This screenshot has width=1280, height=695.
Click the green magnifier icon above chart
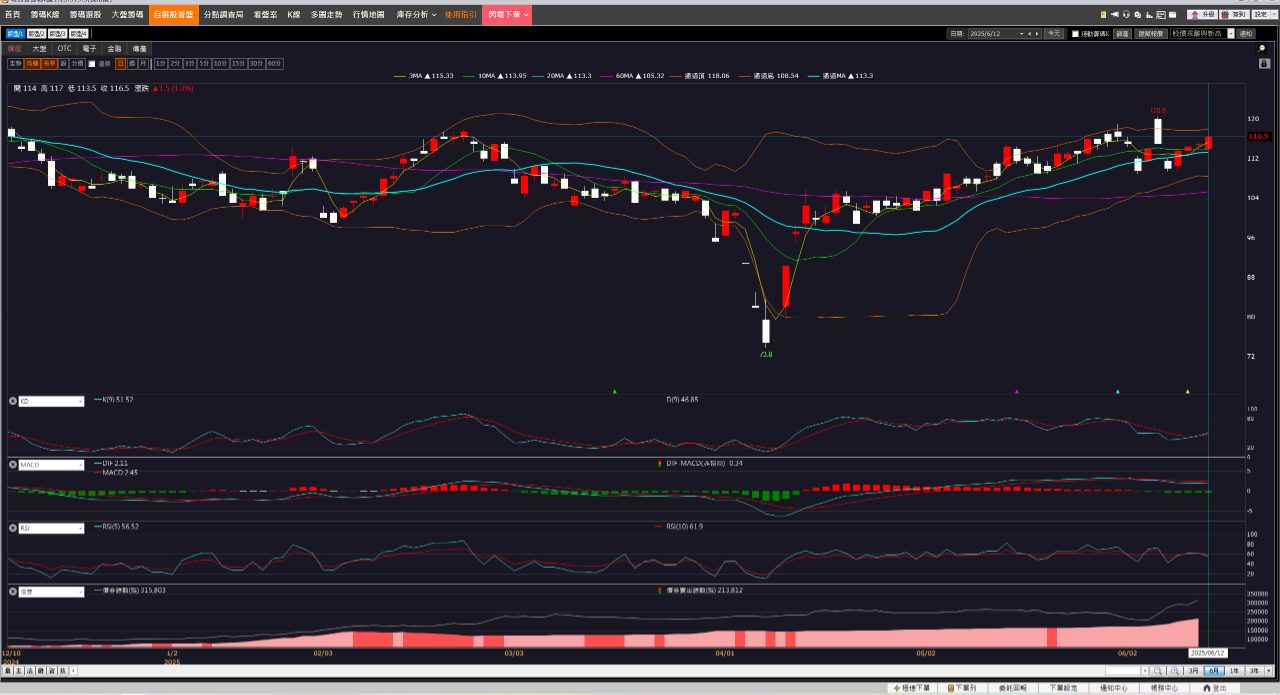click(x=1262, y=48)
